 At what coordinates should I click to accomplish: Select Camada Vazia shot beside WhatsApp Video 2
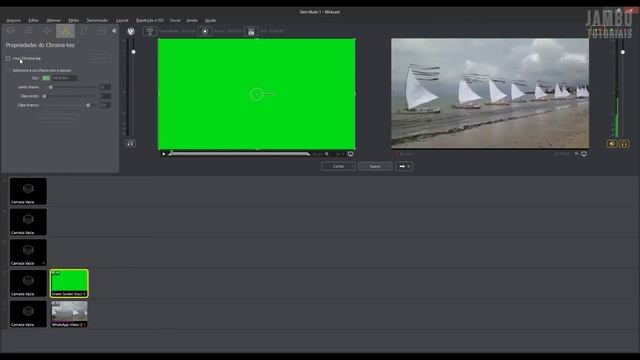point(28,314)
